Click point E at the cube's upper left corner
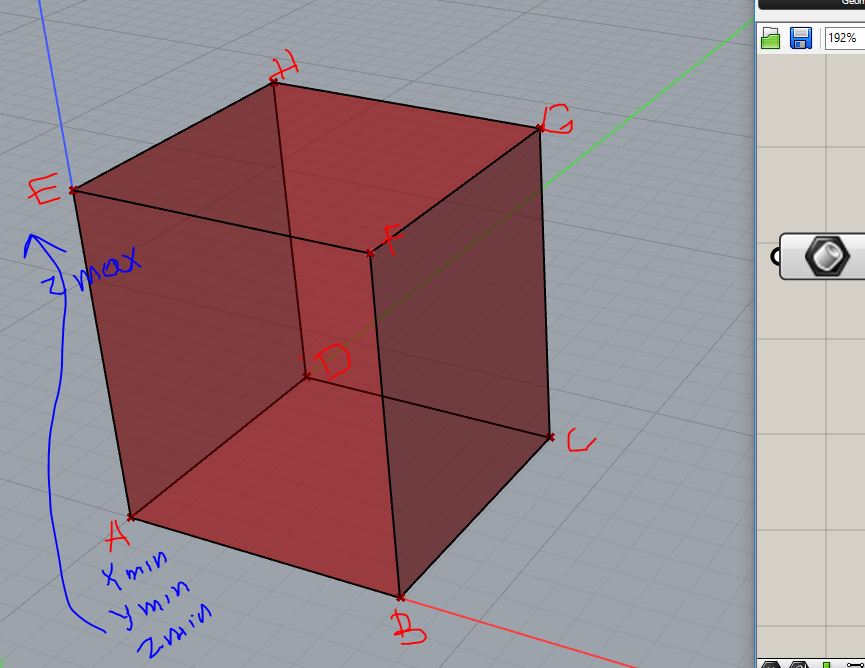 [72, 189]
